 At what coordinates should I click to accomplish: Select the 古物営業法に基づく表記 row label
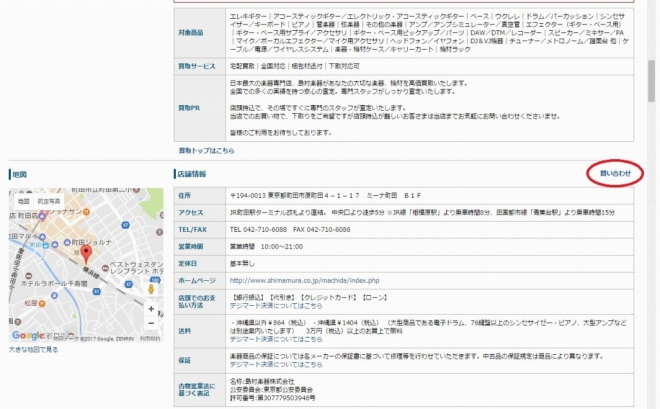[197, 389]
